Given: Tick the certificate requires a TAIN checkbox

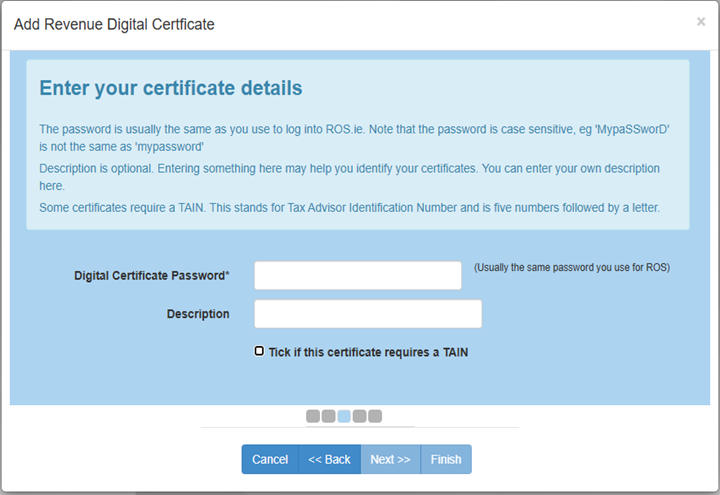Looking at the screenshot, I should pos(260,351).
